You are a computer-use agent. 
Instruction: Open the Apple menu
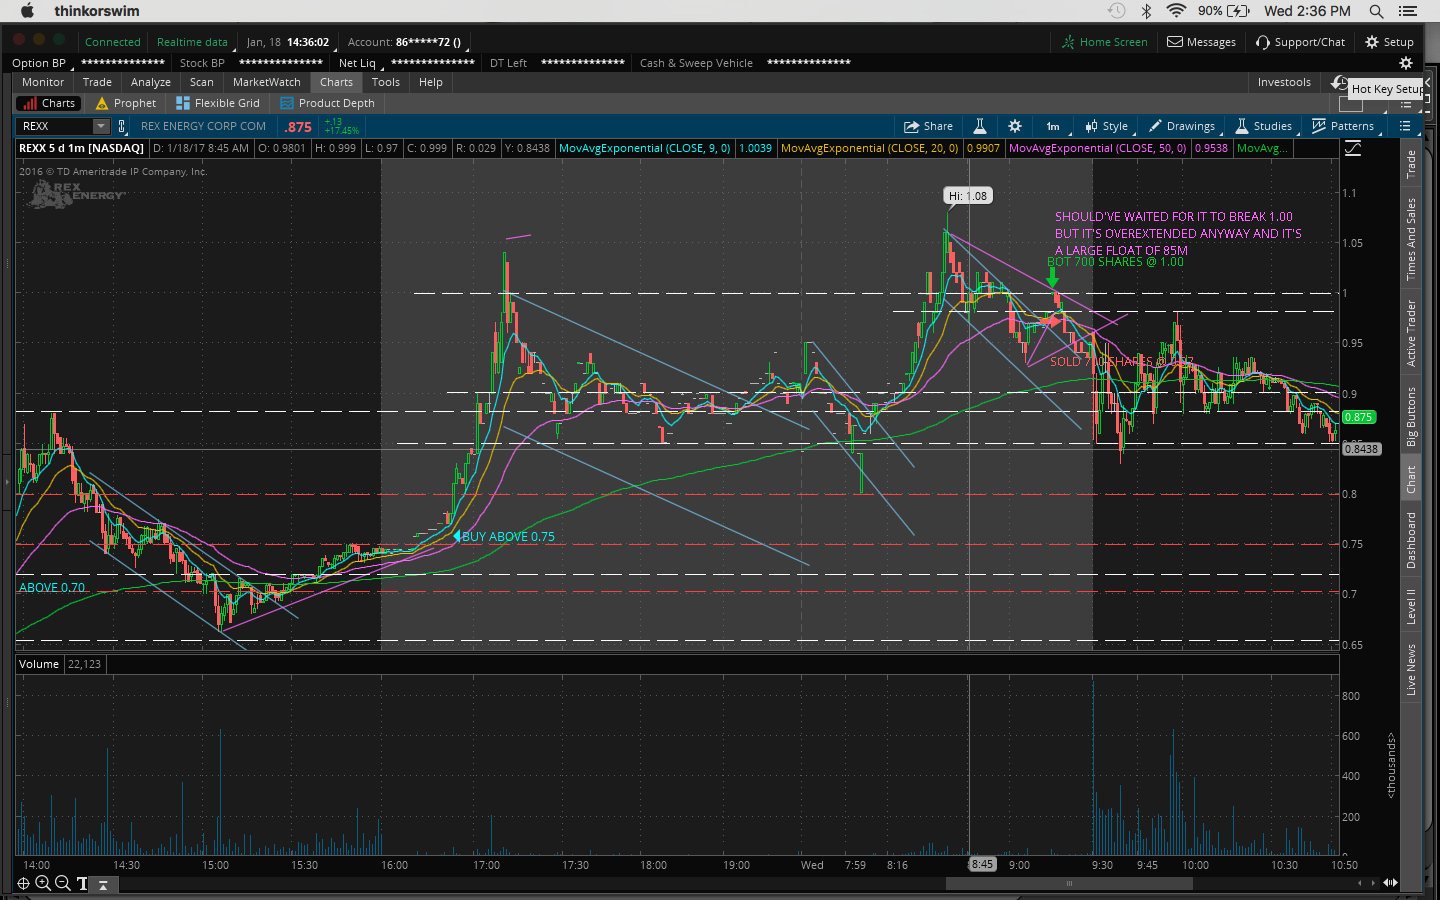(x=27, y=11)
